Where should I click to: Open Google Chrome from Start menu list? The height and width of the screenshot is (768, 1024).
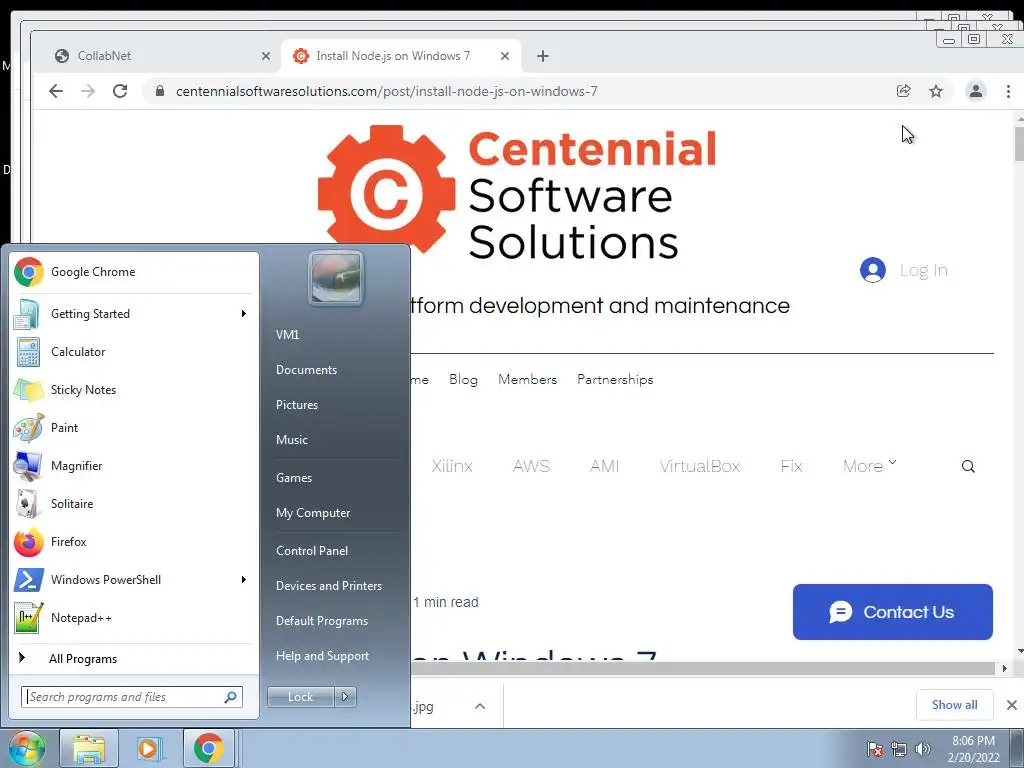point(134,272)
